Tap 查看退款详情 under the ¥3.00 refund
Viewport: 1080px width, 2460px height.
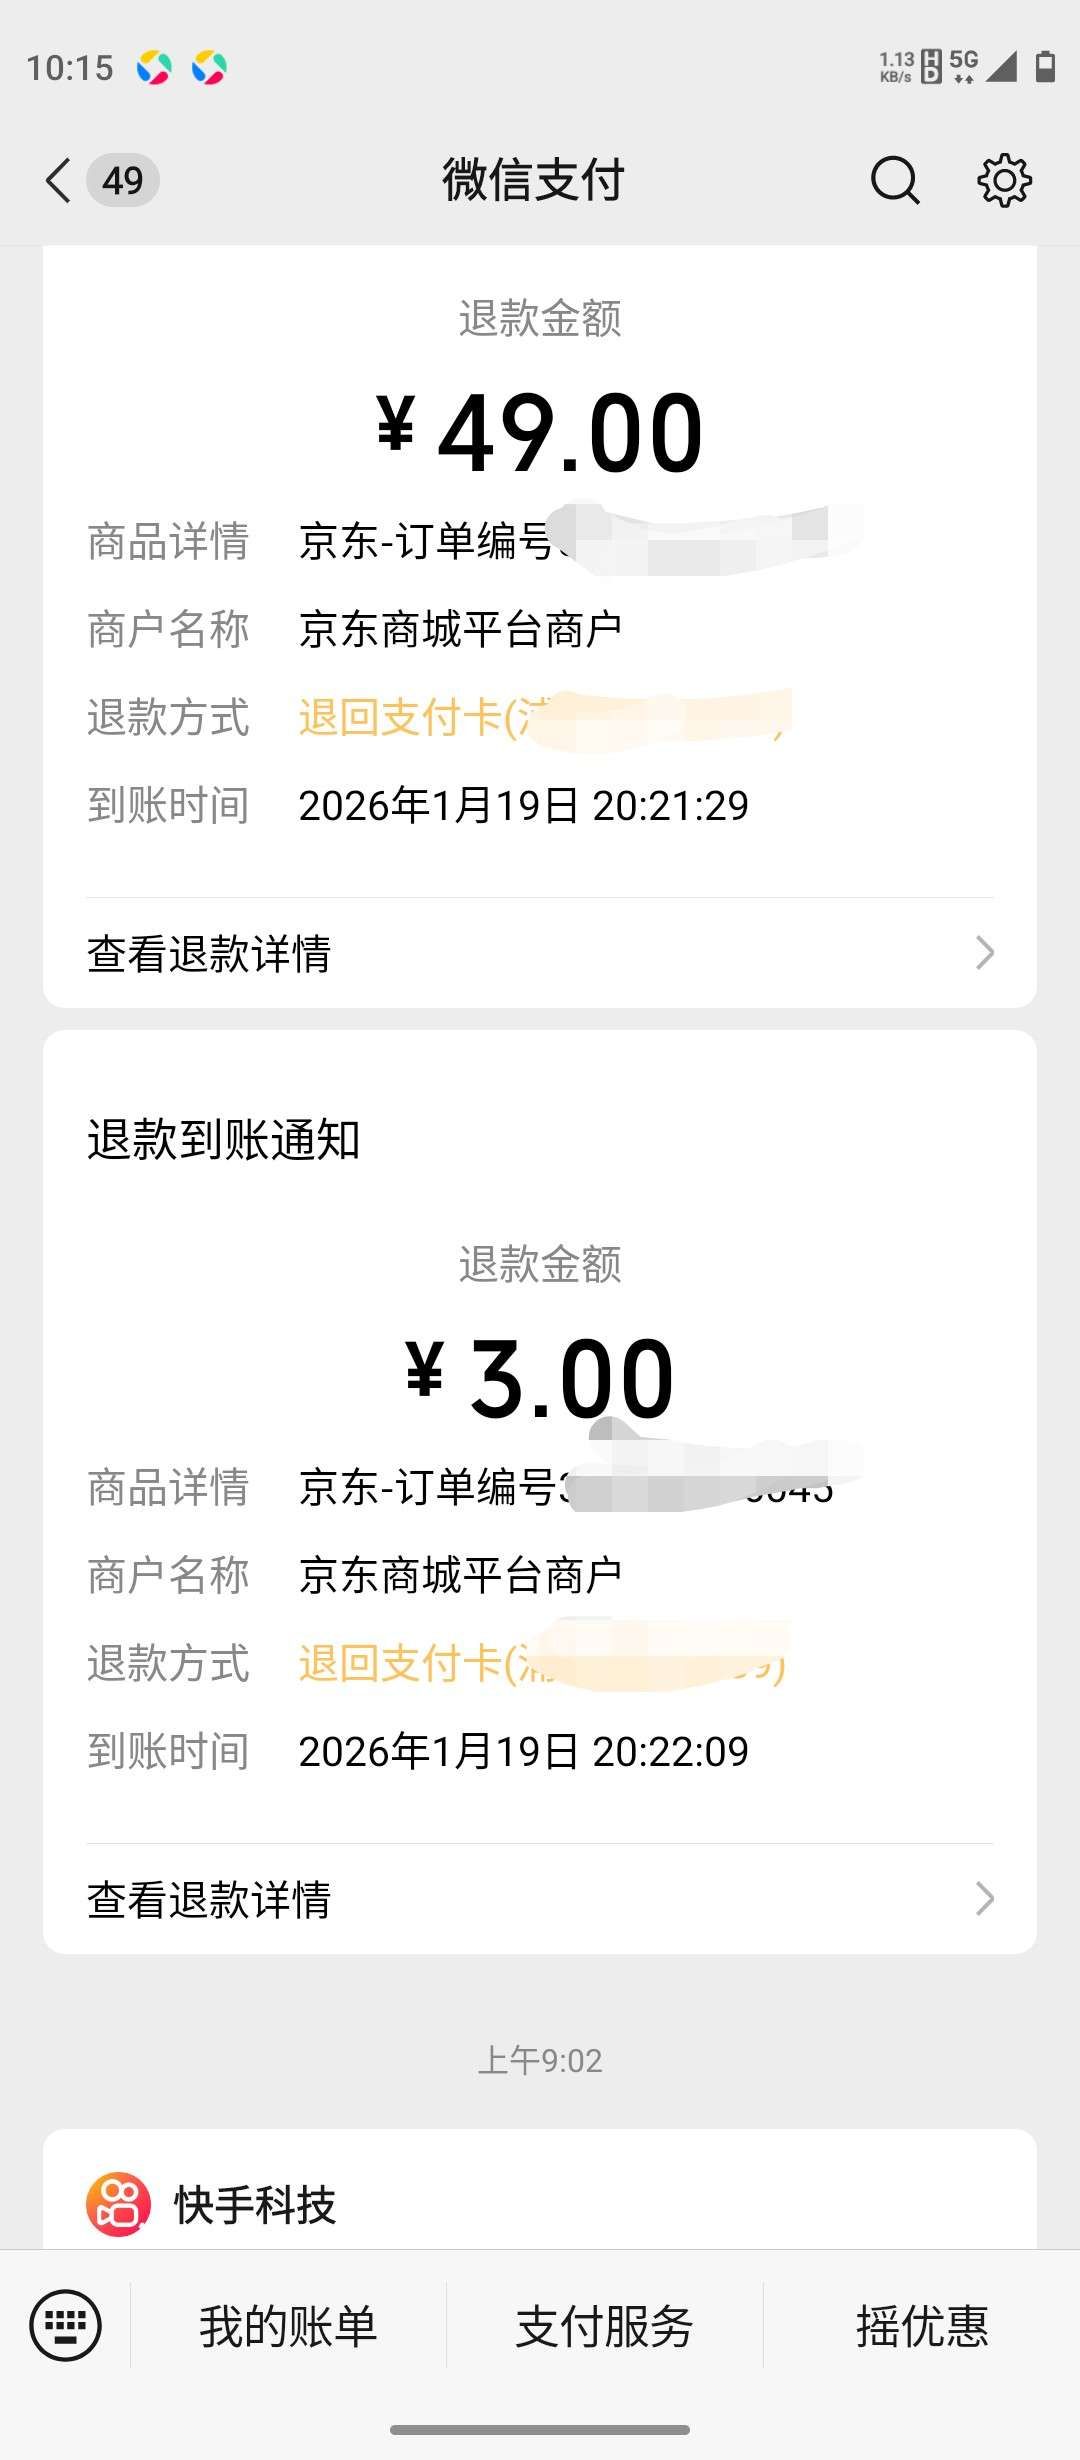point(209,1900)
